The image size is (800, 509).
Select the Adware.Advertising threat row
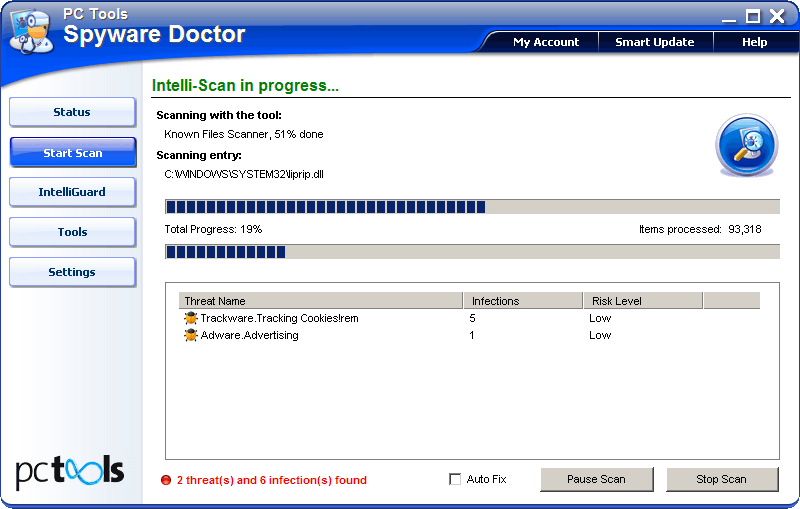click(x=469, y=335)
